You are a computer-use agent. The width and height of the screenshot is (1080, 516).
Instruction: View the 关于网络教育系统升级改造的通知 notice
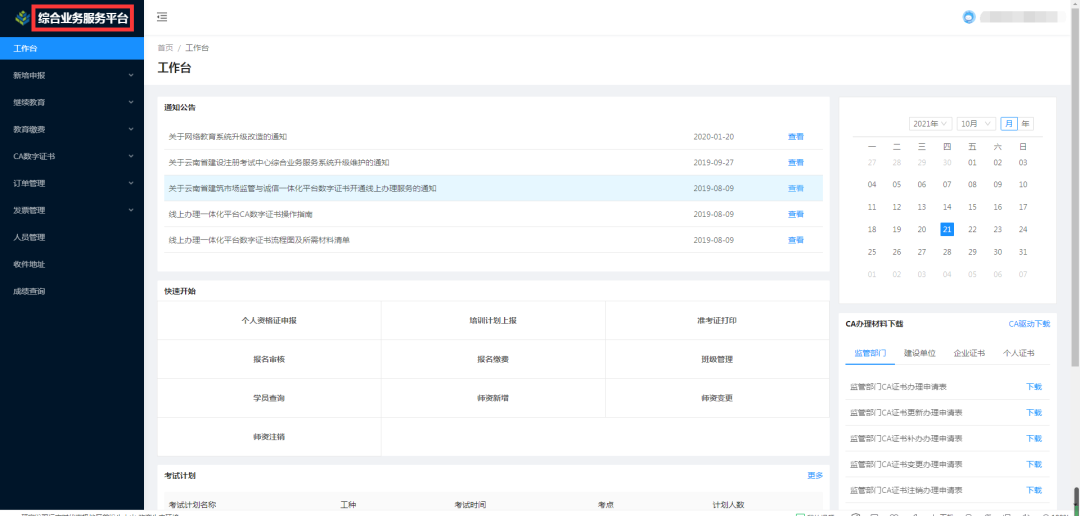point(795,137)
